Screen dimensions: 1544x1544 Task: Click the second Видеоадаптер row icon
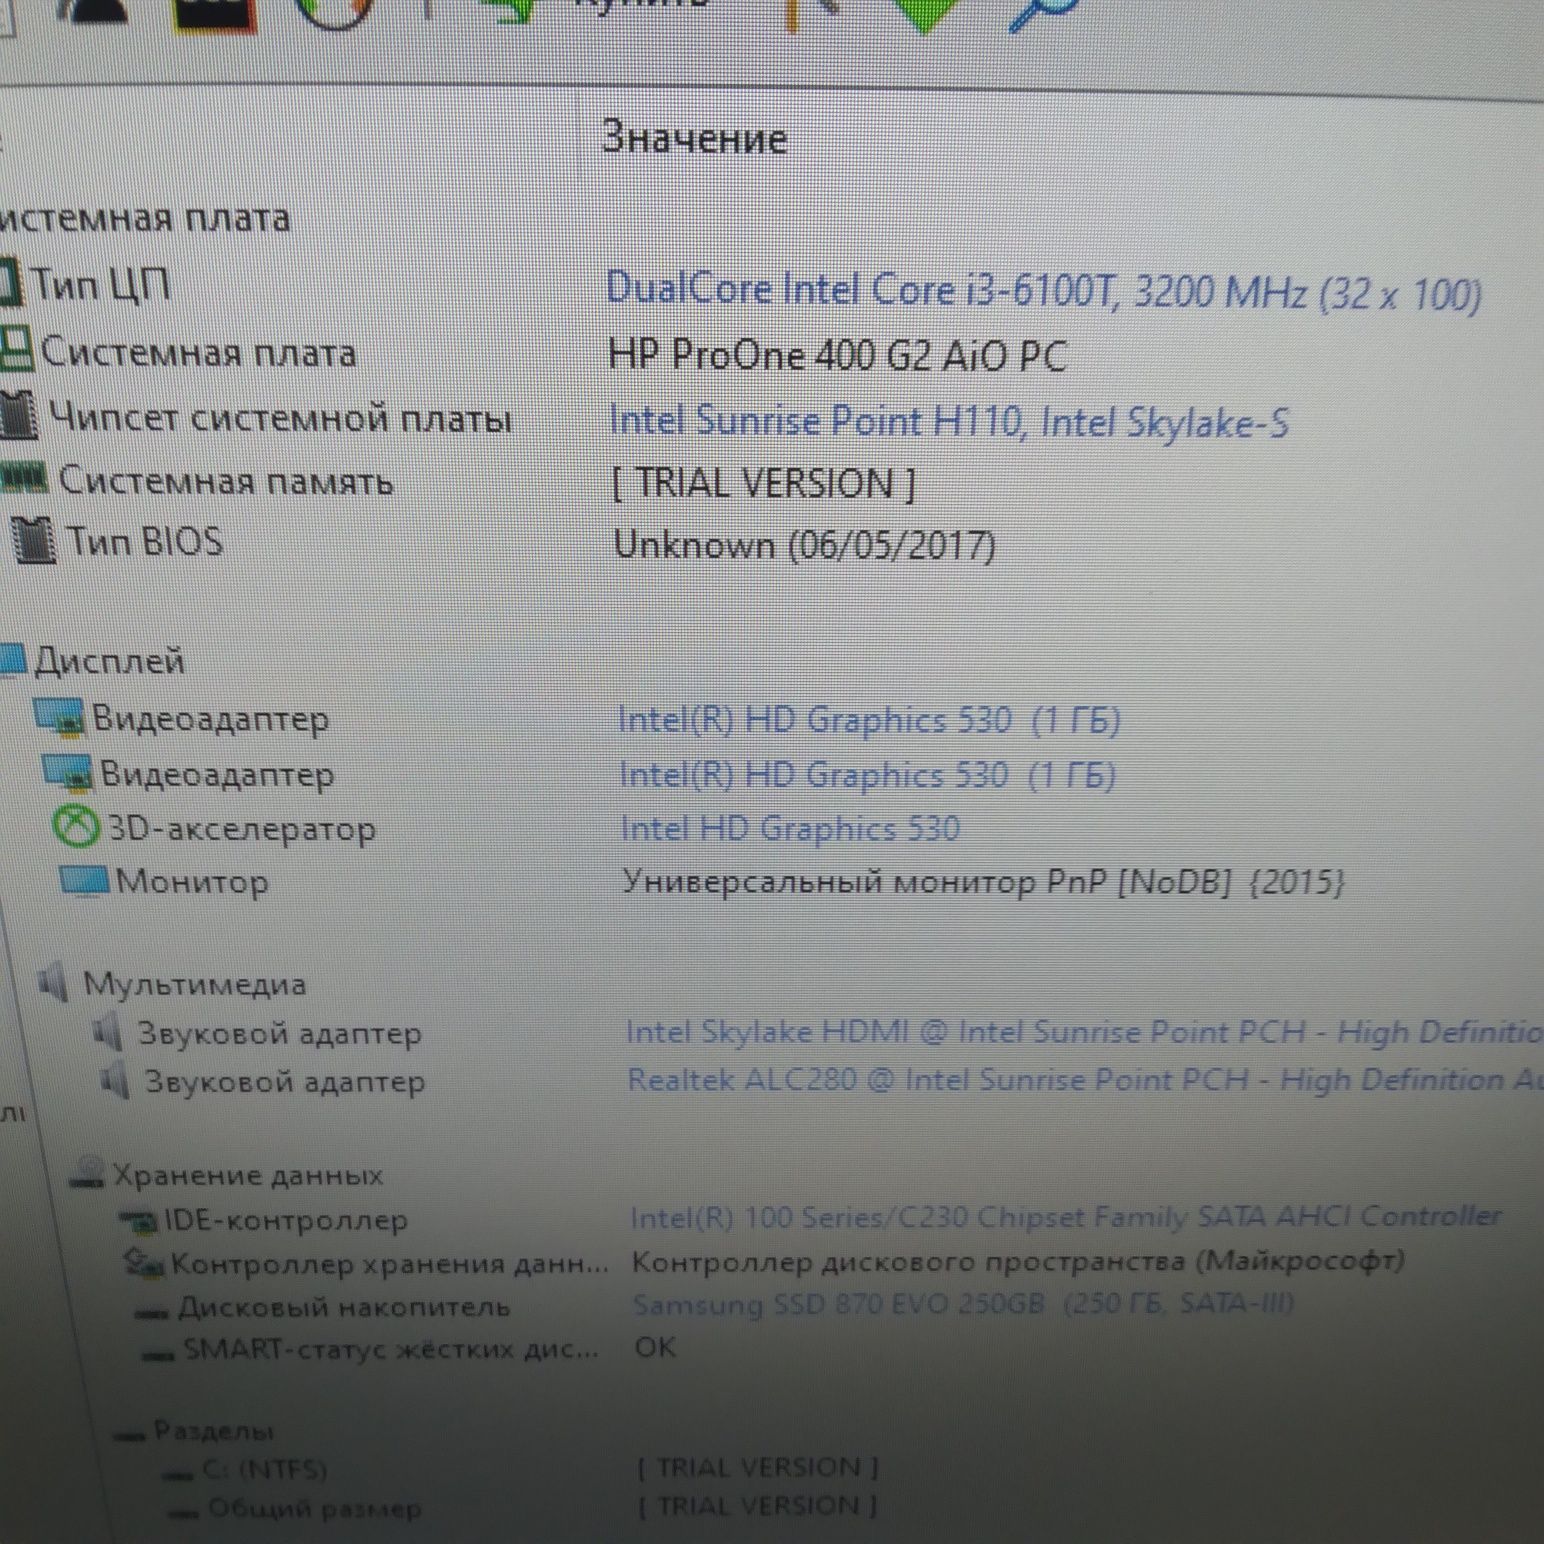click(x=67, y=772)
